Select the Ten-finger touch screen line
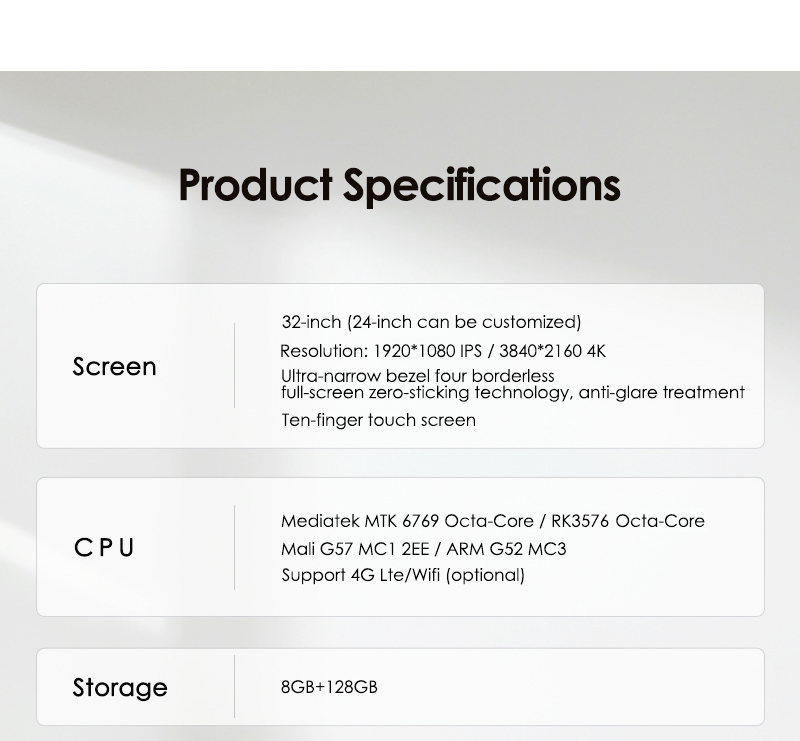This screenshot has height=741, width=800. (x=378, y=420)
